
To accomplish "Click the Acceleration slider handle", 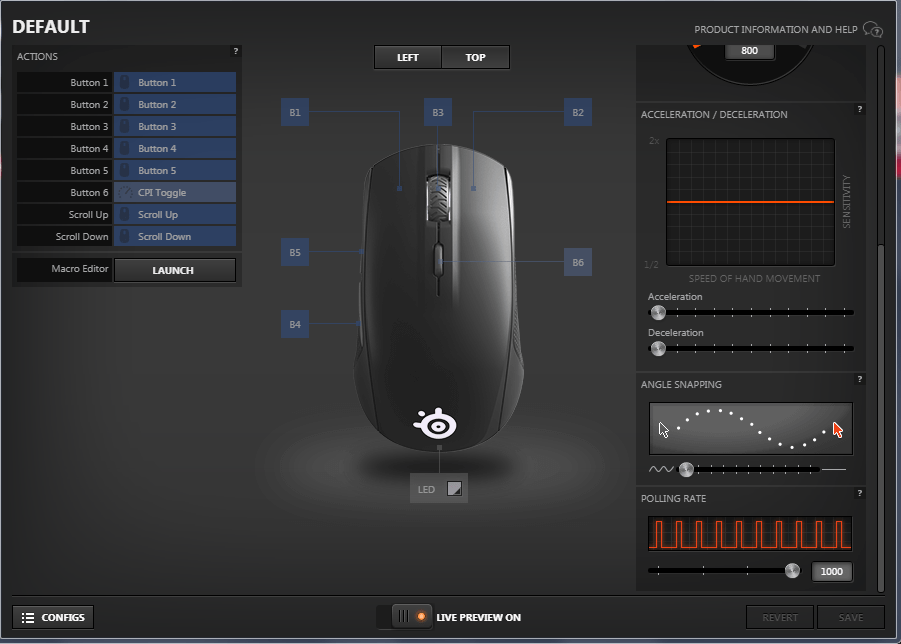I will point(658,313).
